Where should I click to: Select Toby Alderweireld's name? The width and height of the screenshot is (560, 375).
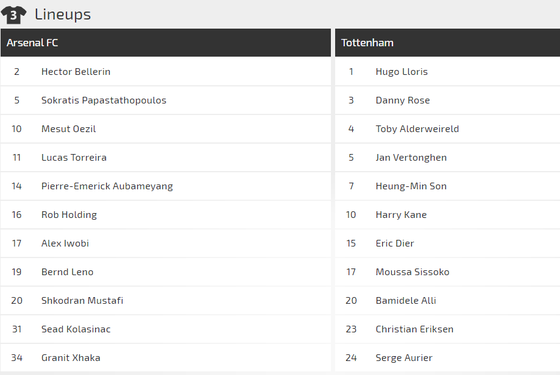[417, 129]
